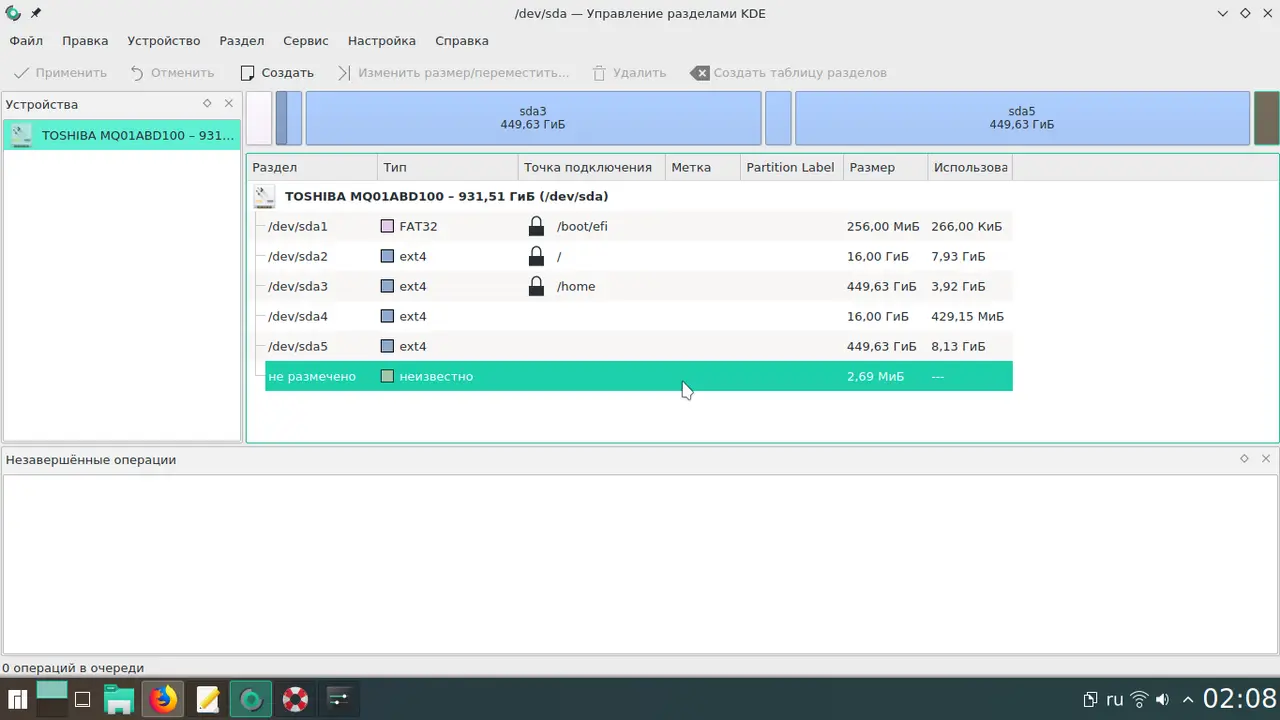Click the Undo (Отменить) toolbar button
The image size is (1280, 720).
point(172,73)
